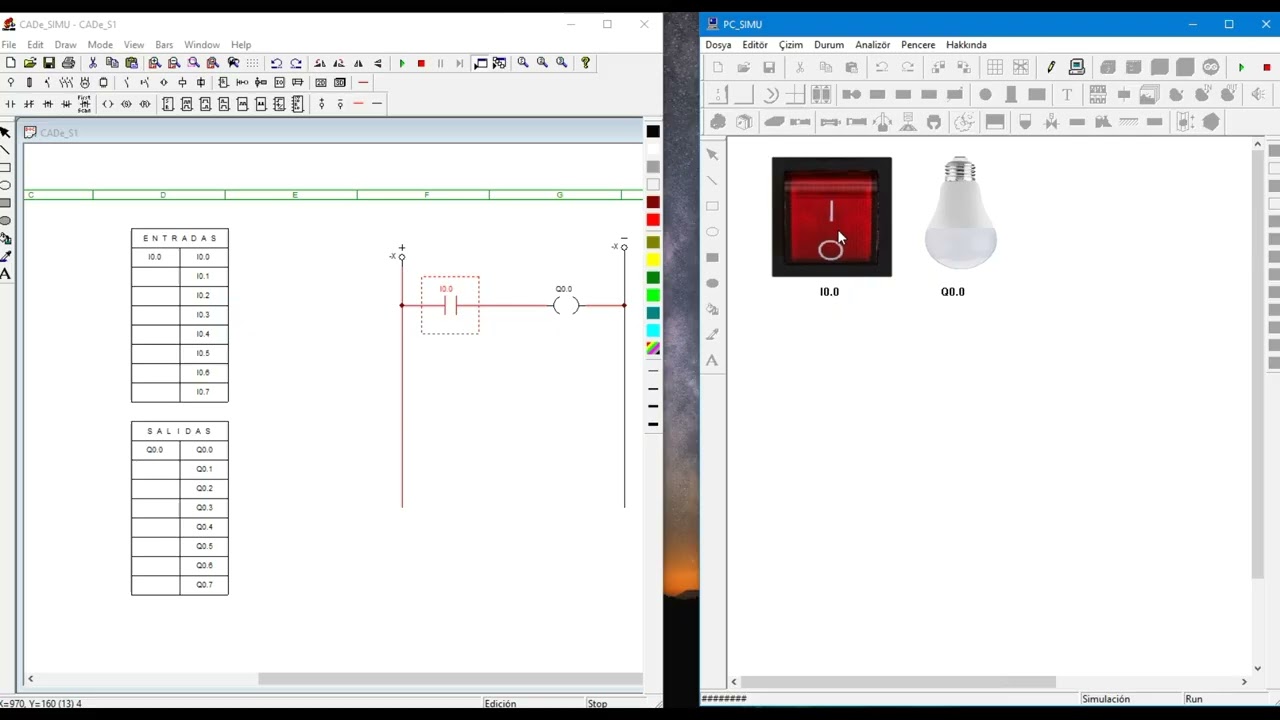Select the normally open contact ladder symbol
The width and height of the screenshot is (1280, 720).
coord(10,104)
